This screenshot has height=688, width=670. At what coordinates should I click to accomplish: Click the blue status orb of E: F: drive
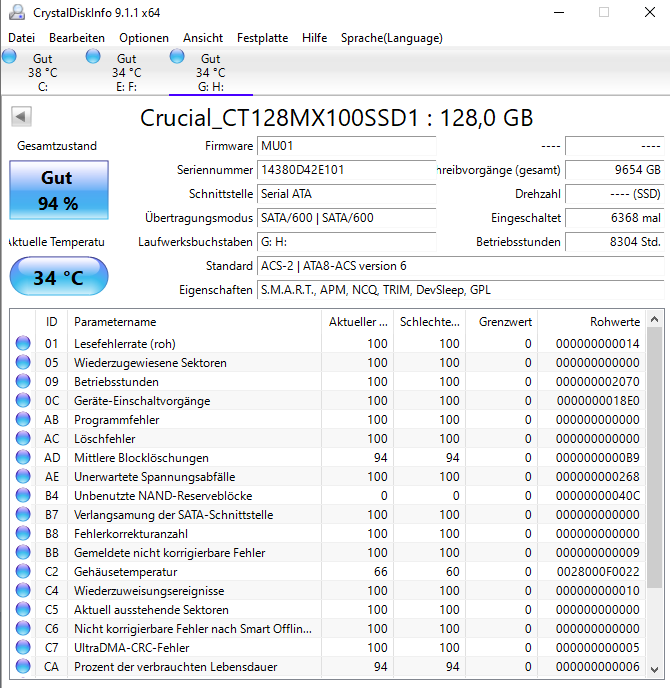click(93, 57)
